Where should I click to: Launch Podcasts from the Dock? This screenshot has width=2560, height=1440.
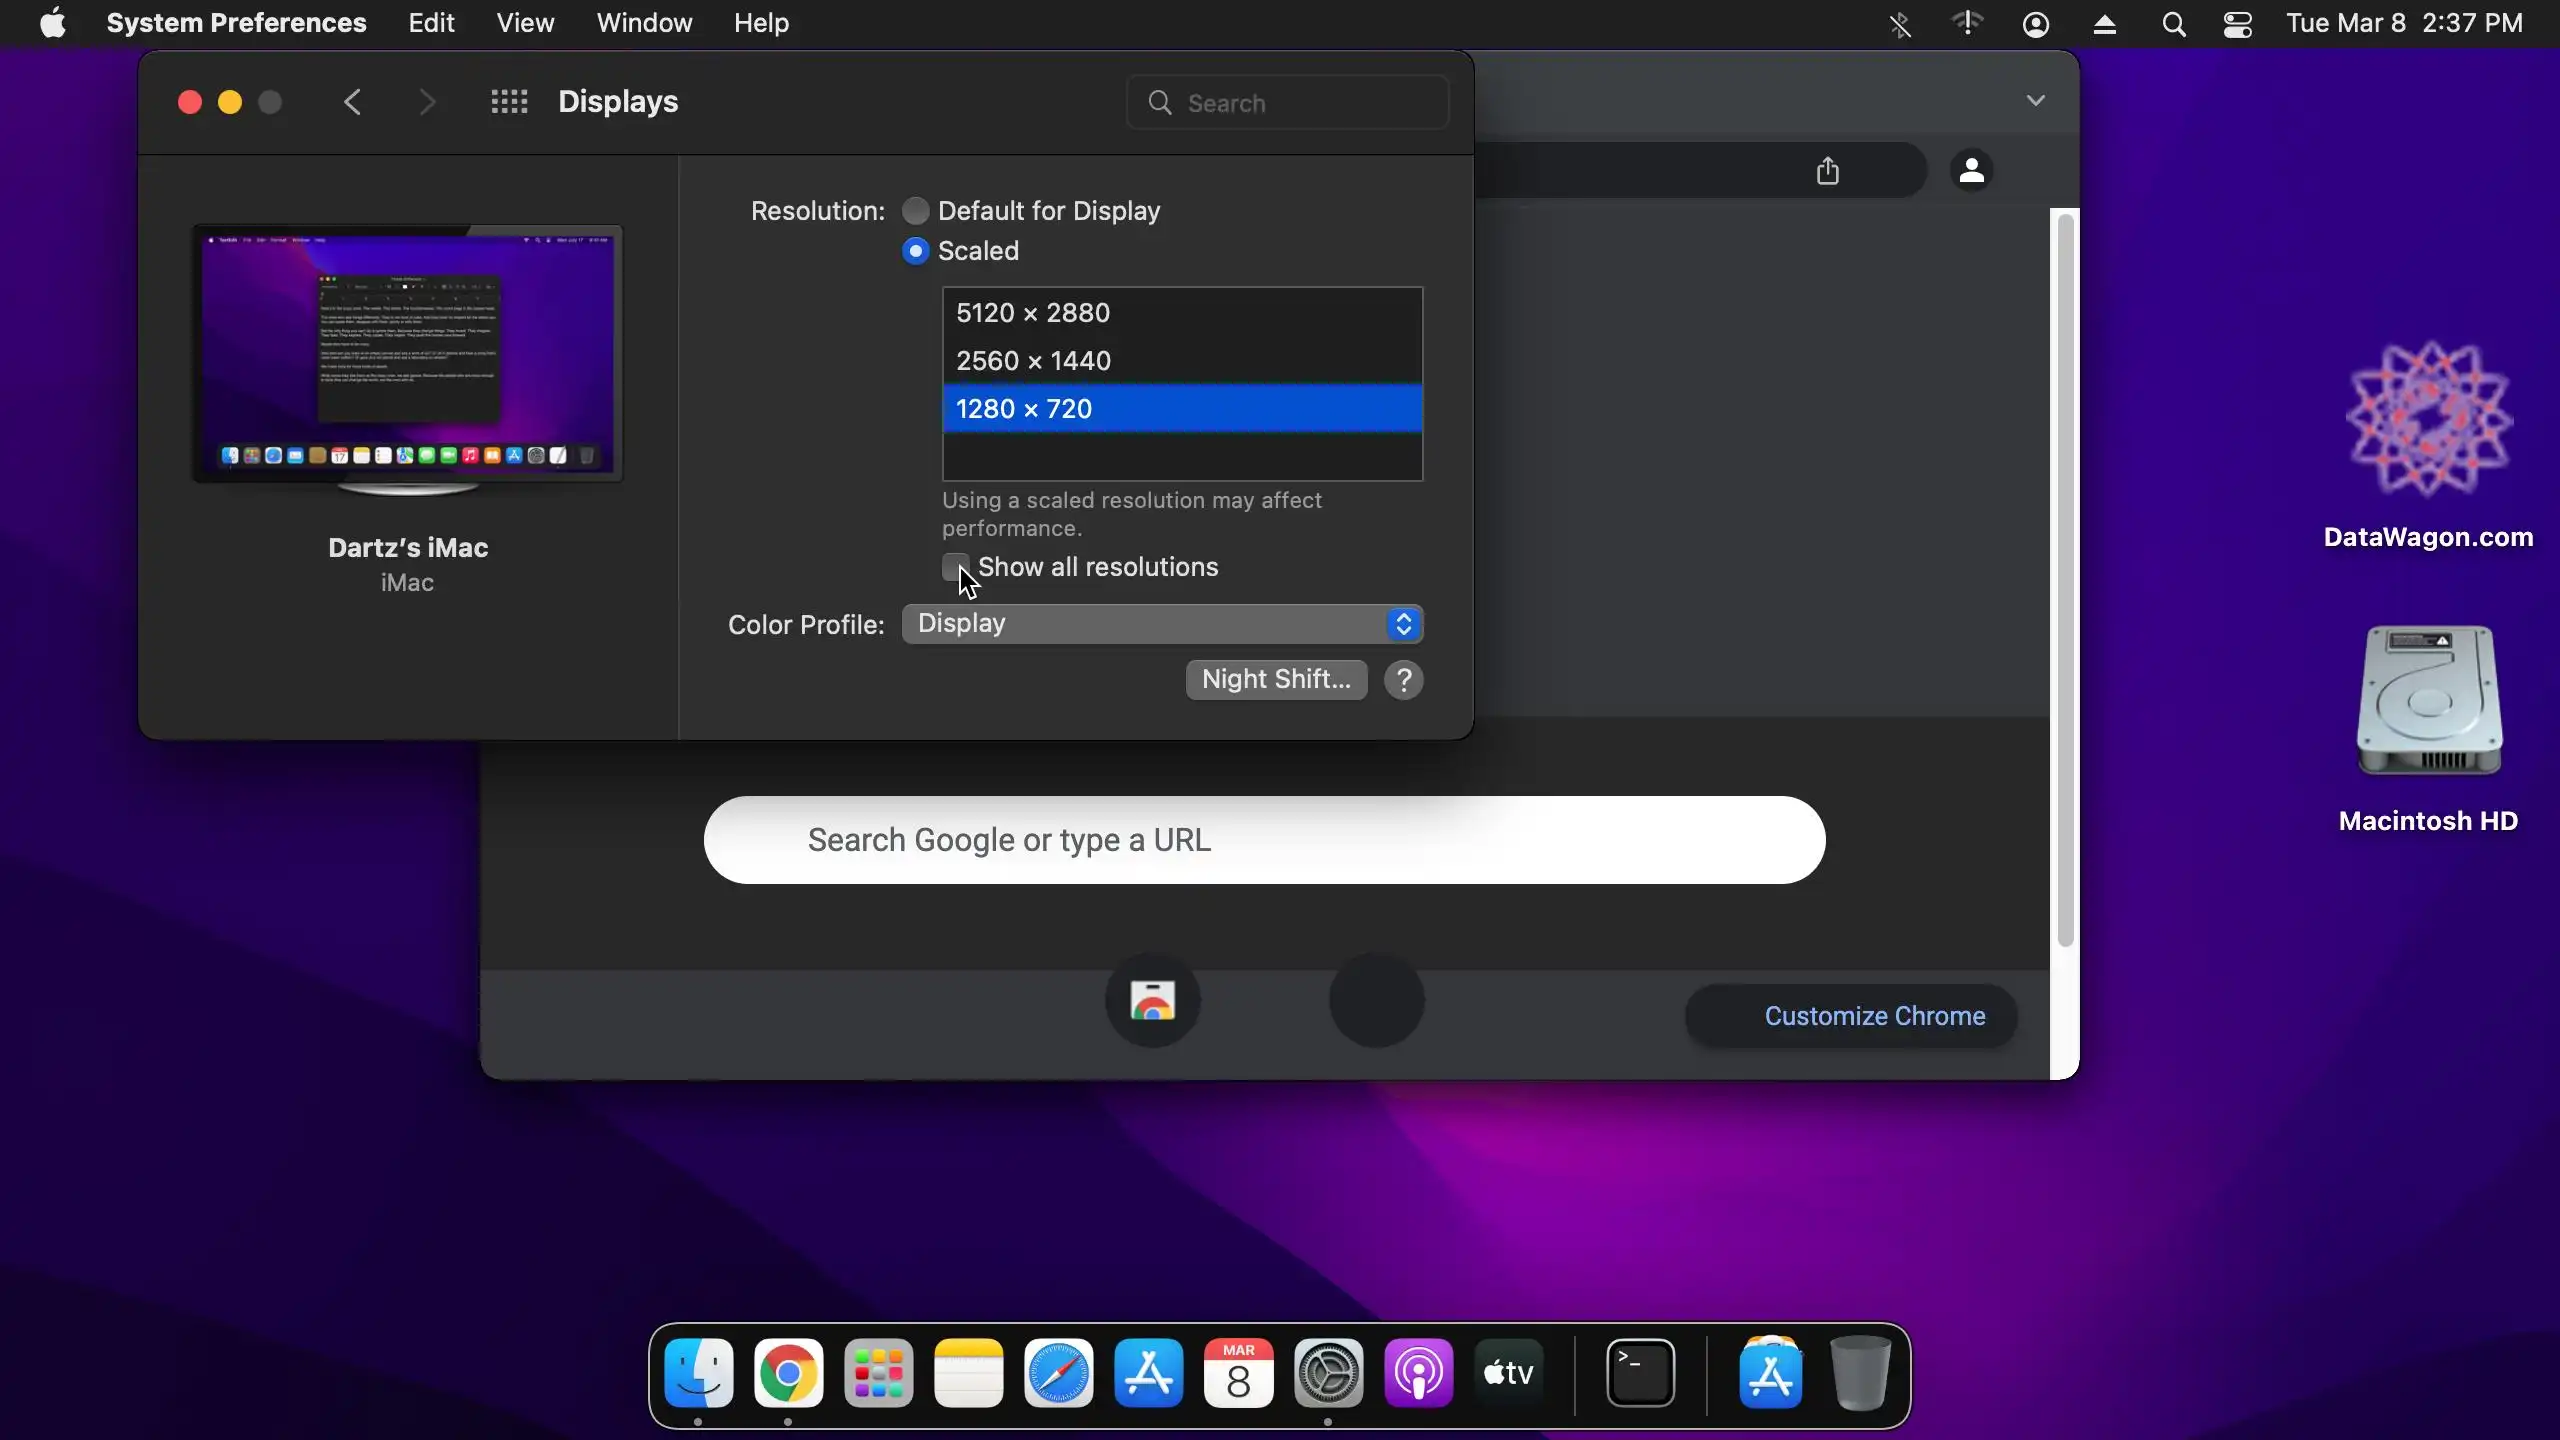(x=1418, y=1373)
